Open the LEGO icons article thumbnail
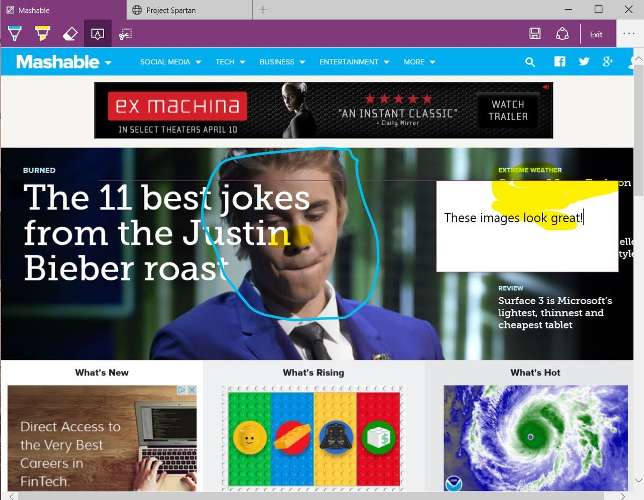The width and height of the screenshot is (644, 500). coord(313,438)
